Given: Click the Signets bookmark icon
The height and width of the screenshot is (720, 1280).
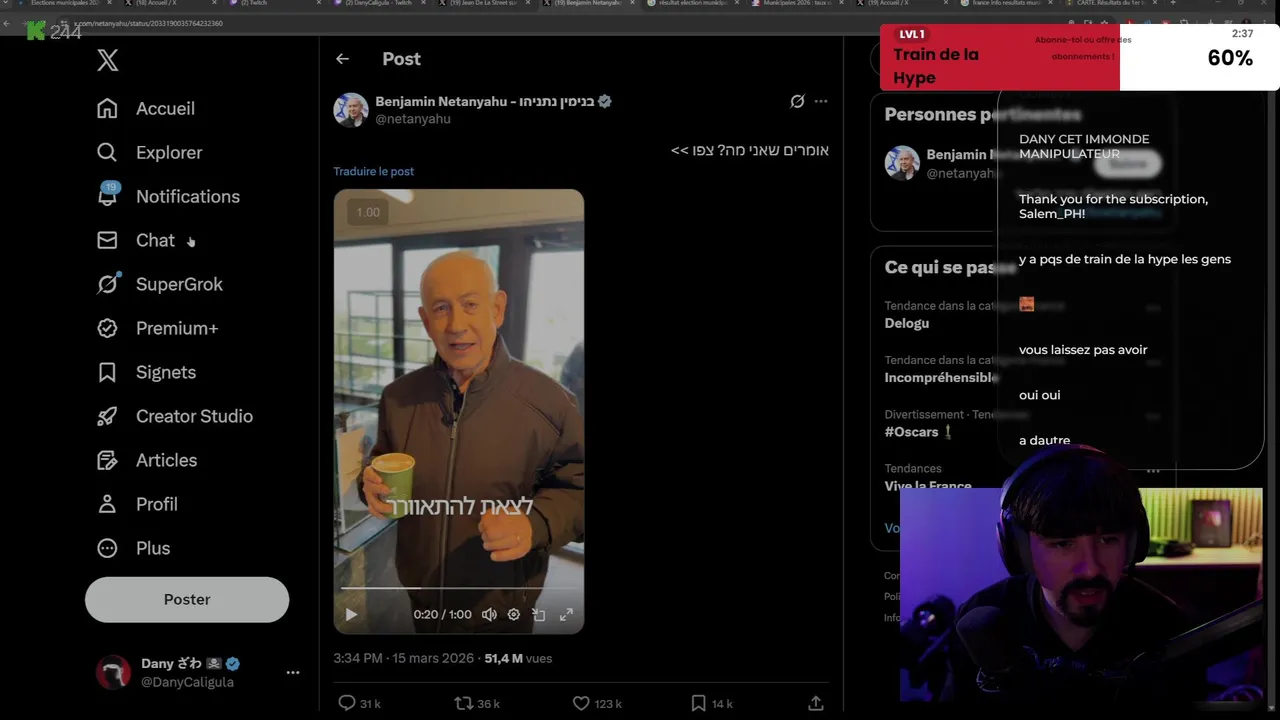Looking at the screenshot, I should click(x=107, y=372).
